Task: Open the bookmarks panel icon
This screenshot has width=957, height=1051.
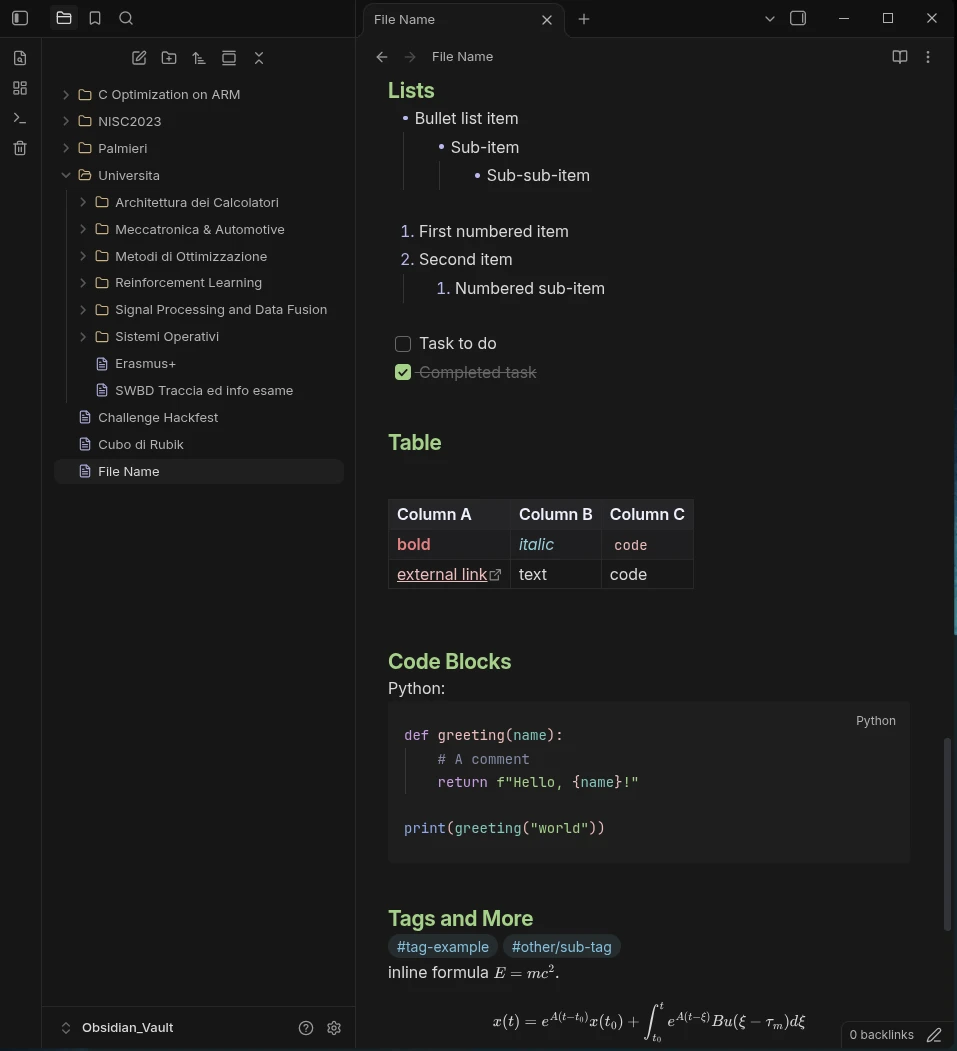Action: [x=95, y=18]
